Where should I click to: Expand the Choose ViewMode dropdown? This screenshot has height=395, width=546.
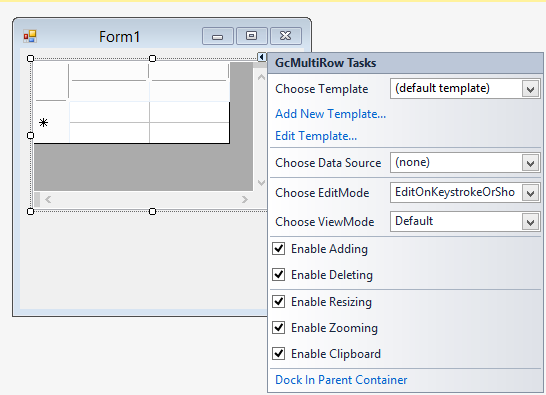[x=530, y=222]
